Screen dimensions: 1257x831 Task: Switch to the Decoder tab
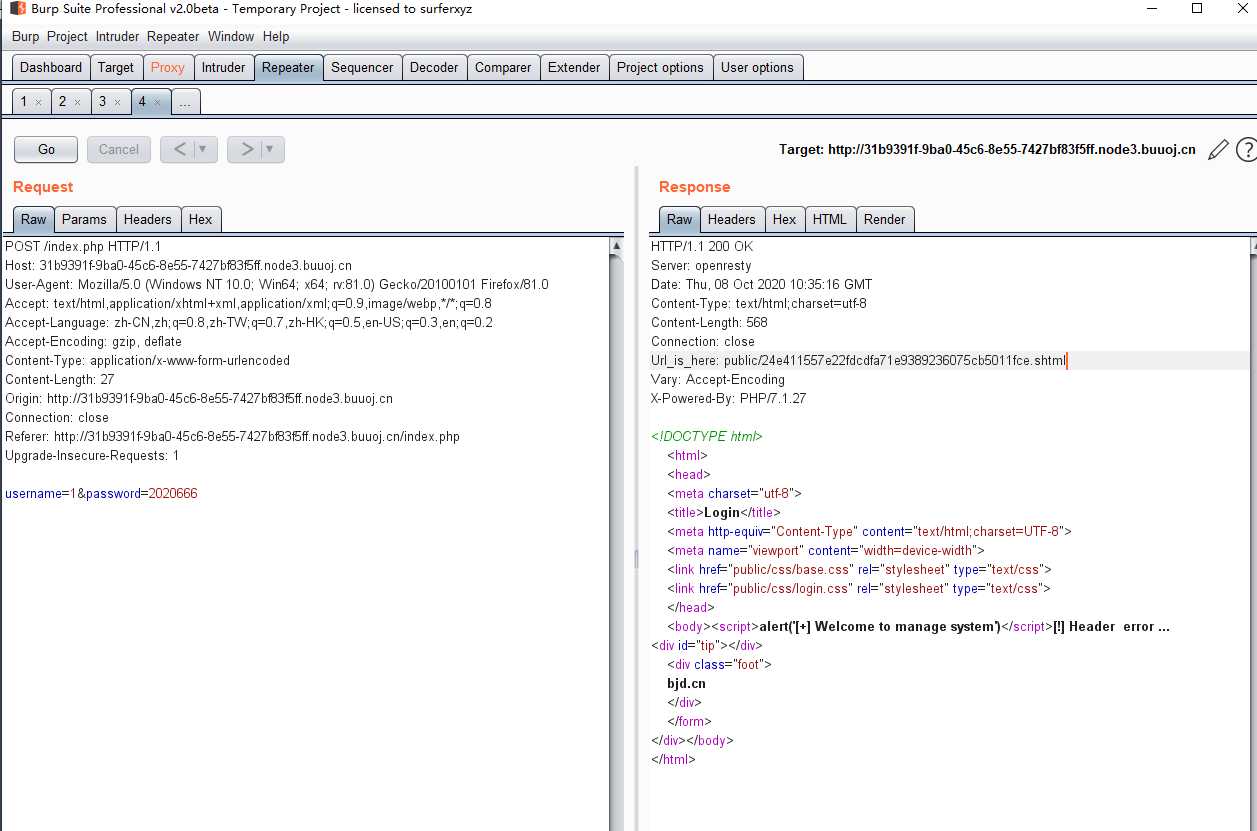point(434,67)
